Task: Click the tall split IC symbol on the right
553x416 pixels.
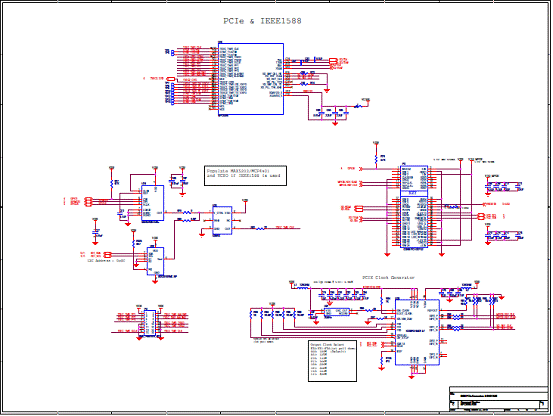Action: coord(414,207)
